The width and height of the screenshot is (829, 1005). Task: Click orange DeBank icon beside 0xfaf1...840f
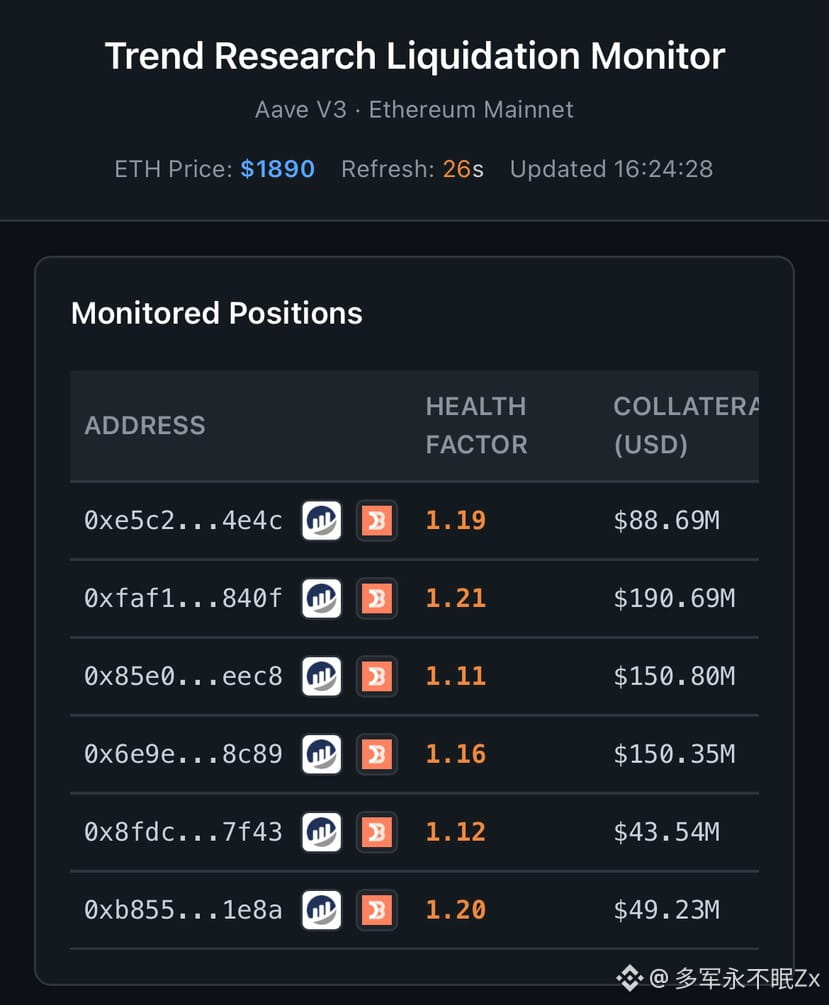tap(377, 599)
